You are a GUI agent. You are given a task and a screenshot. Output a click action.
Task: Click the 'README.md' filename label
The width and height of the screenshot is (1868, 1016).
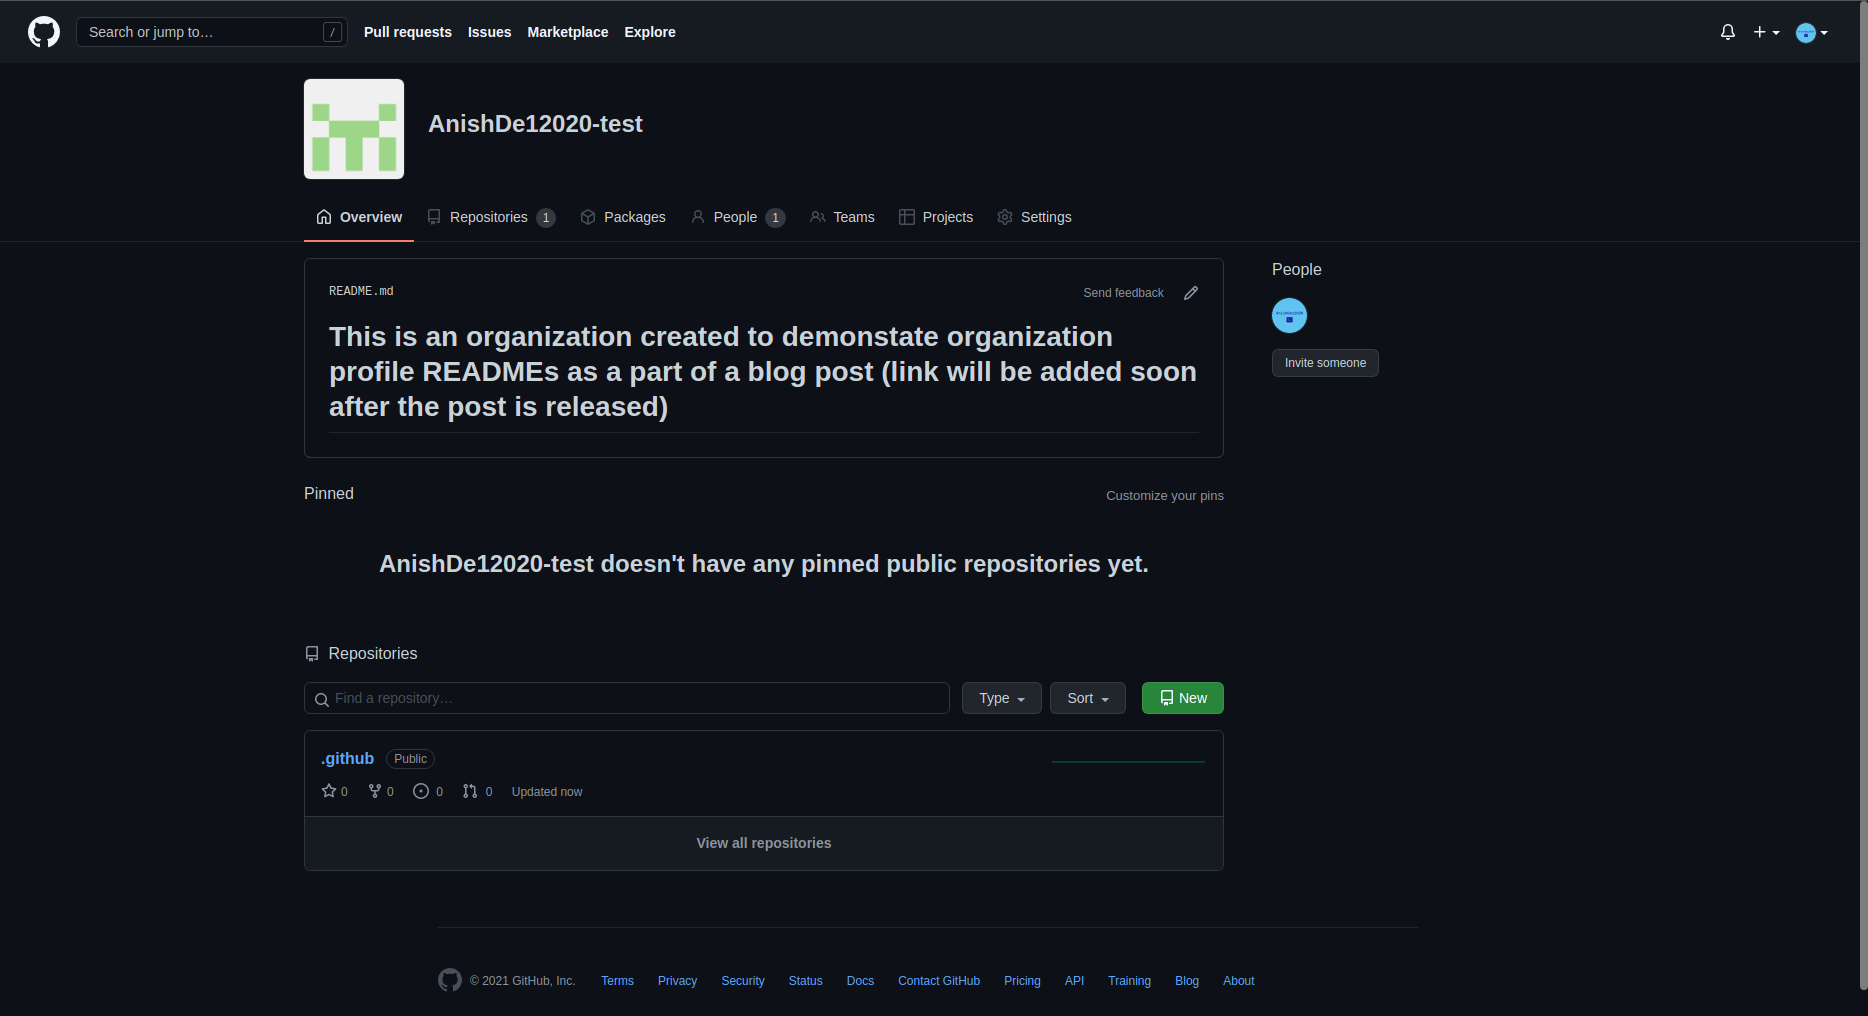(361, 291)
